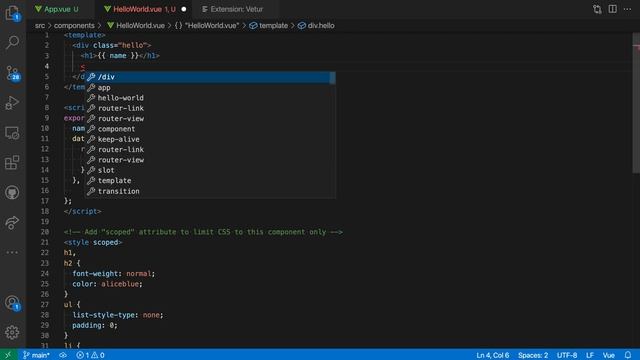The width and height of the screenshot is (640, 360).
Task: Pick the component suggestion
Action: [x=210, y=129]
